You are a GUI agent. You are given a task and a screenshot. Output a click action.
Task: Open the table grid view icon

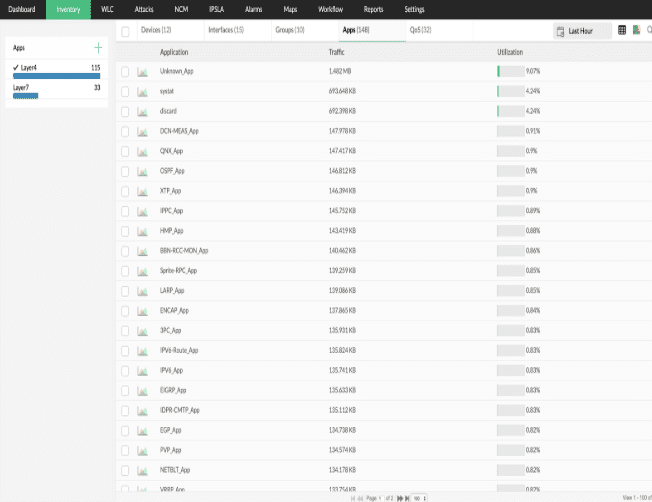(x=623, y=31)
